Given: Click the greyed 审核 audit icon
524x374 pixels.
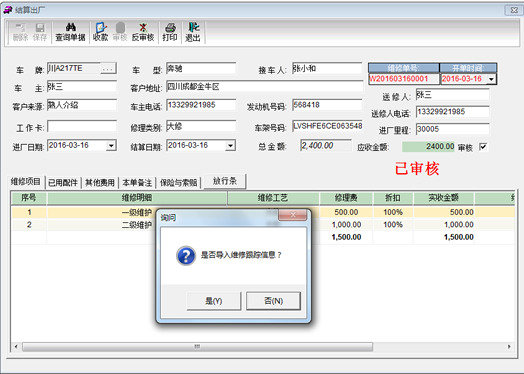Looking at the screenshot, I should (x=120, y=27).
